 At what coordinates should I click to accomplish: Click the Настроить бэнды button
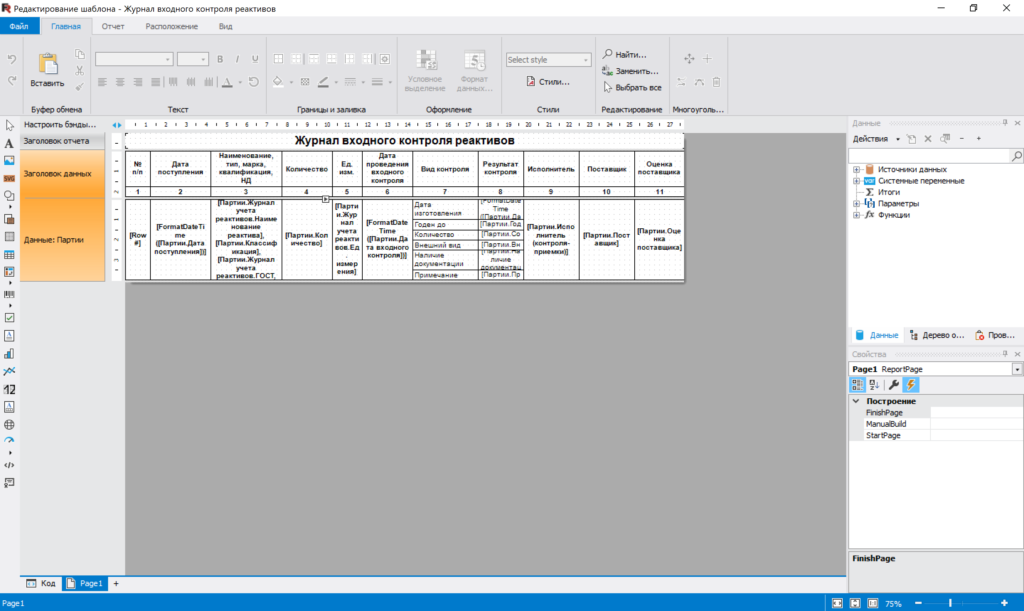[59, 124]
